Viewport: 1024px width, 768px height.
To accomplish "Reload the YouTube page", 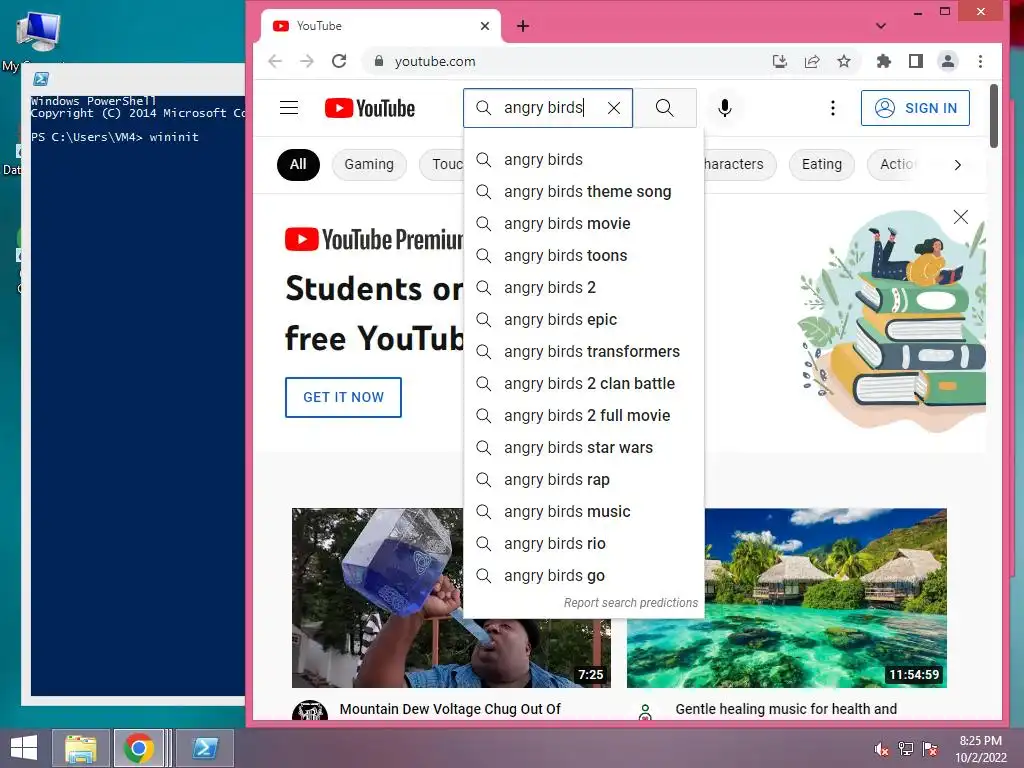I will point(339,61).
